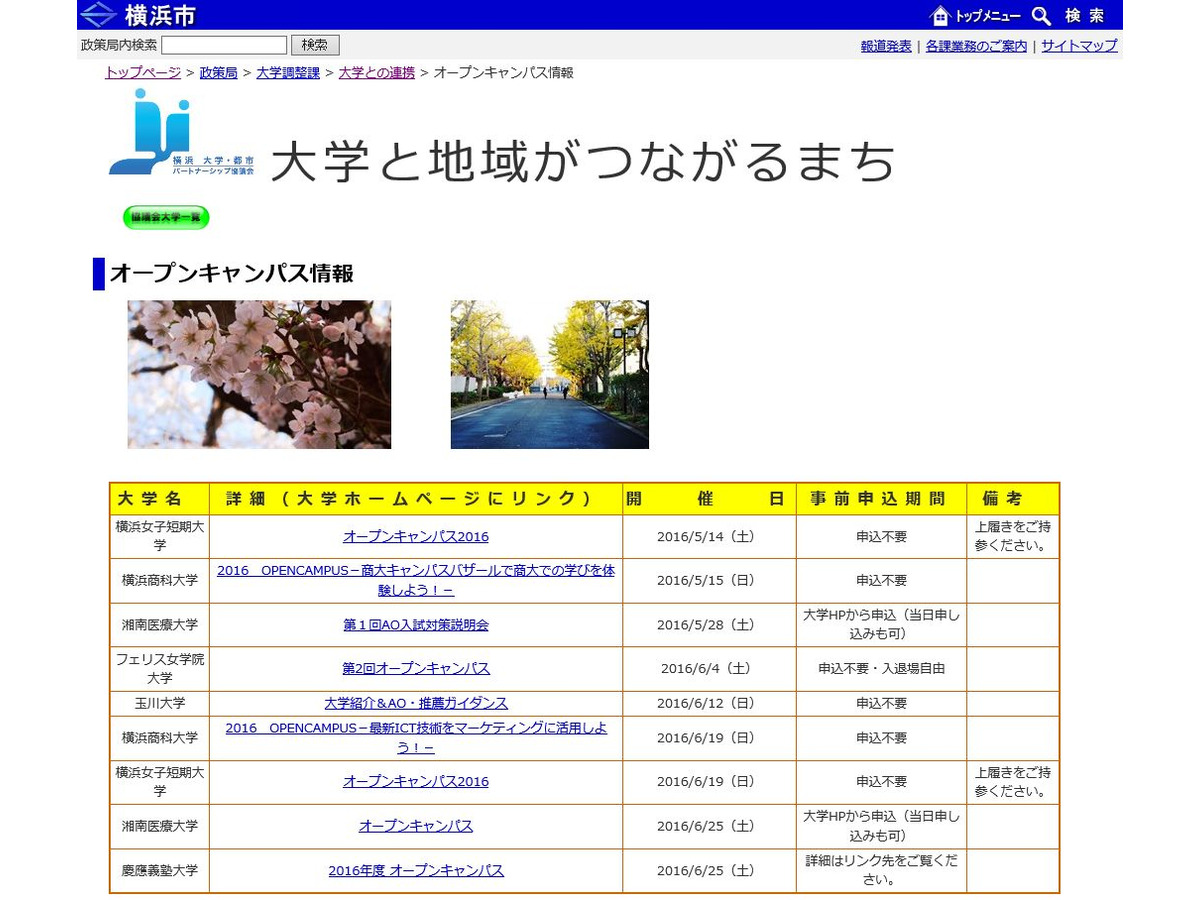The height and width of the screenshot is (900, 1200).
Task: Click the university partnership council logo
Action: (x=181, y=133)
